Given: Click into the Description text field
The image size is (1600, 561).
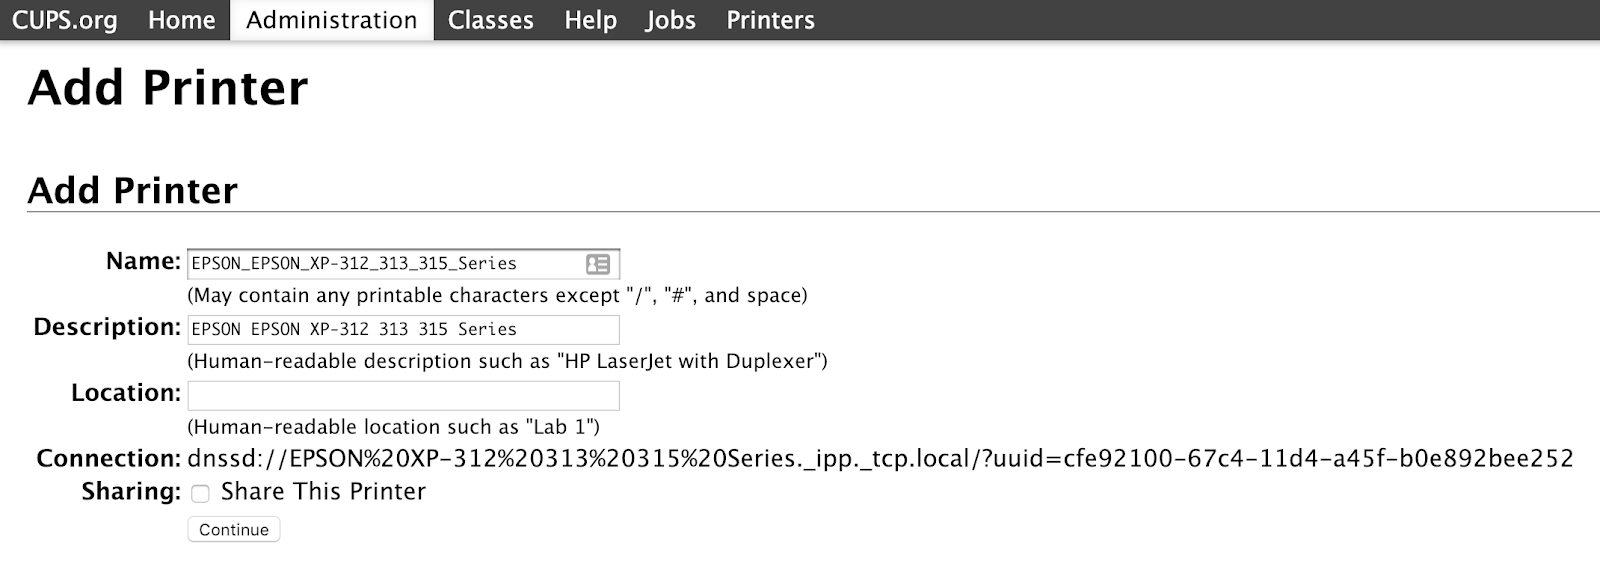Looking at the screenshot, I should pyautogui.click(x=403, y=330).
